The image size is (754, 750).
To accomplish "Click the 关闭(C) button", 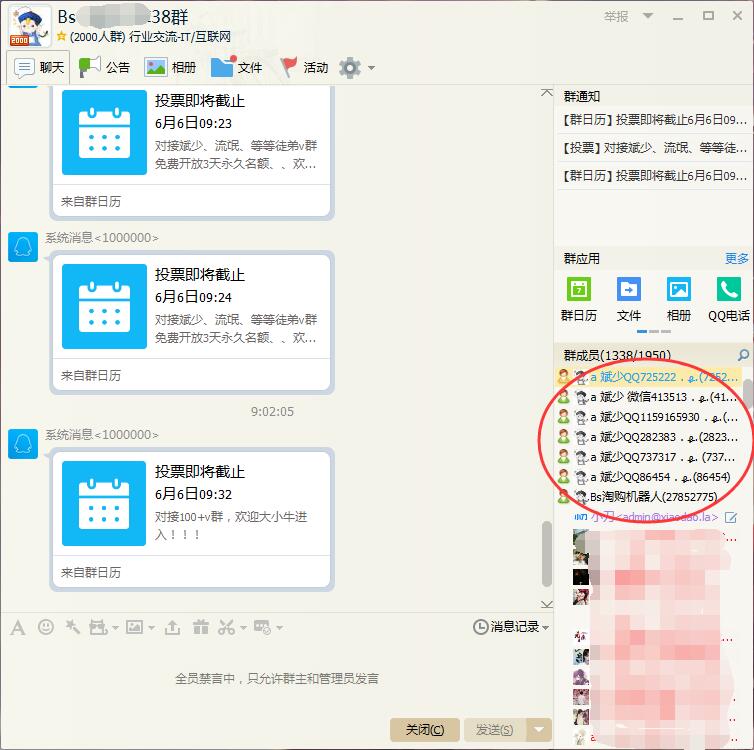I will tap(424, 730).
